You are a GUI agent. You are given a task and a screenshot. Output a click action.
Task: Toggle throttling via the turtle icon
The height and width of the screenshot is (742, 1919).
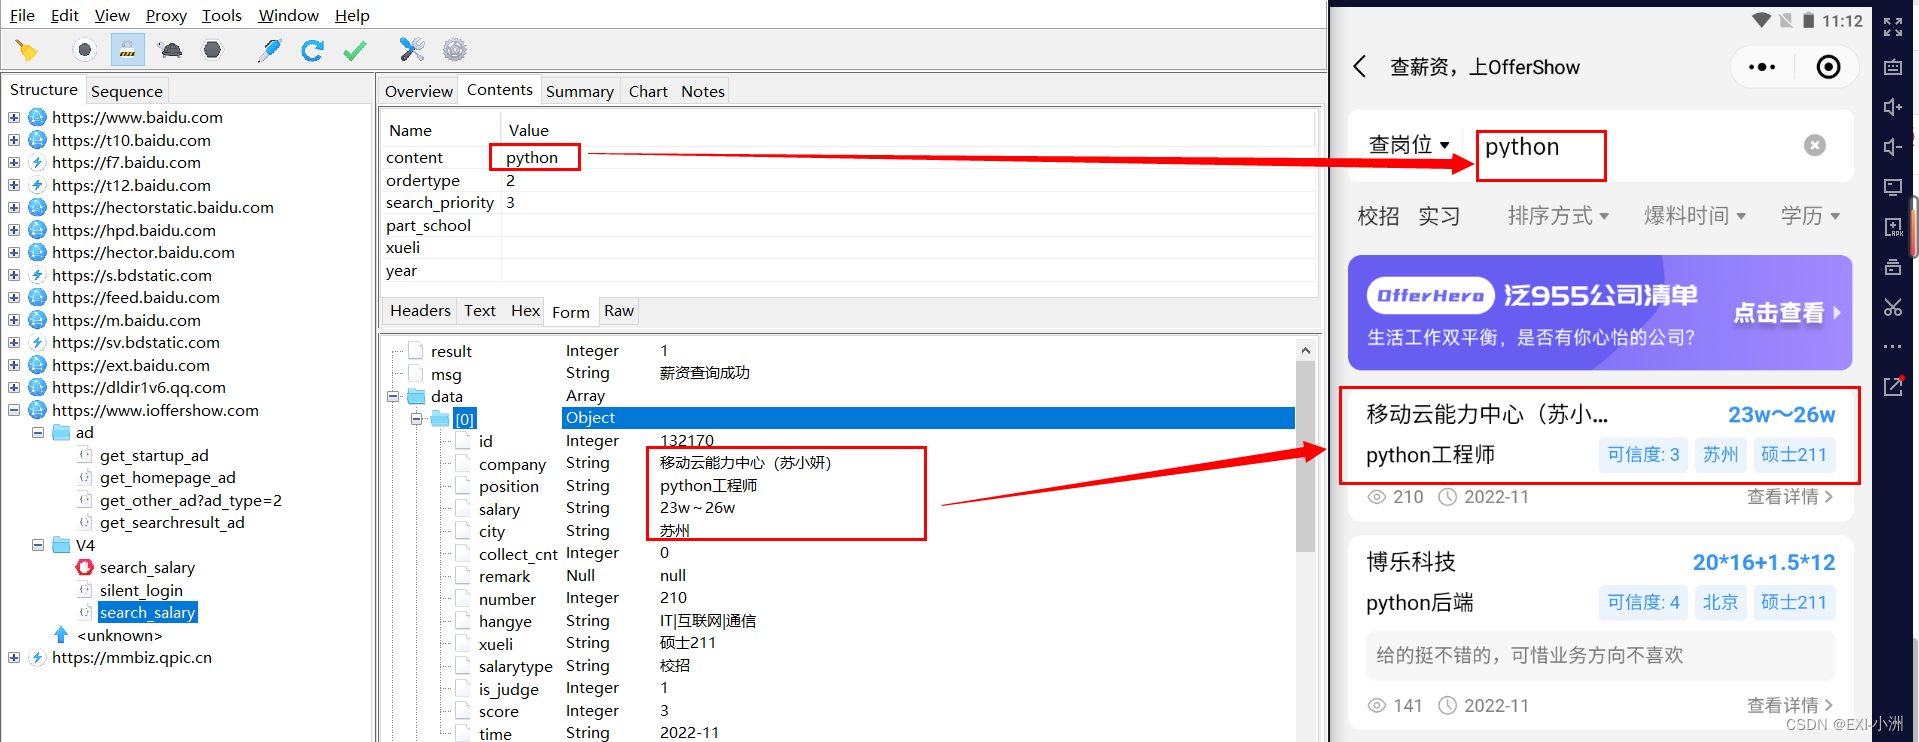coord(170,50)
